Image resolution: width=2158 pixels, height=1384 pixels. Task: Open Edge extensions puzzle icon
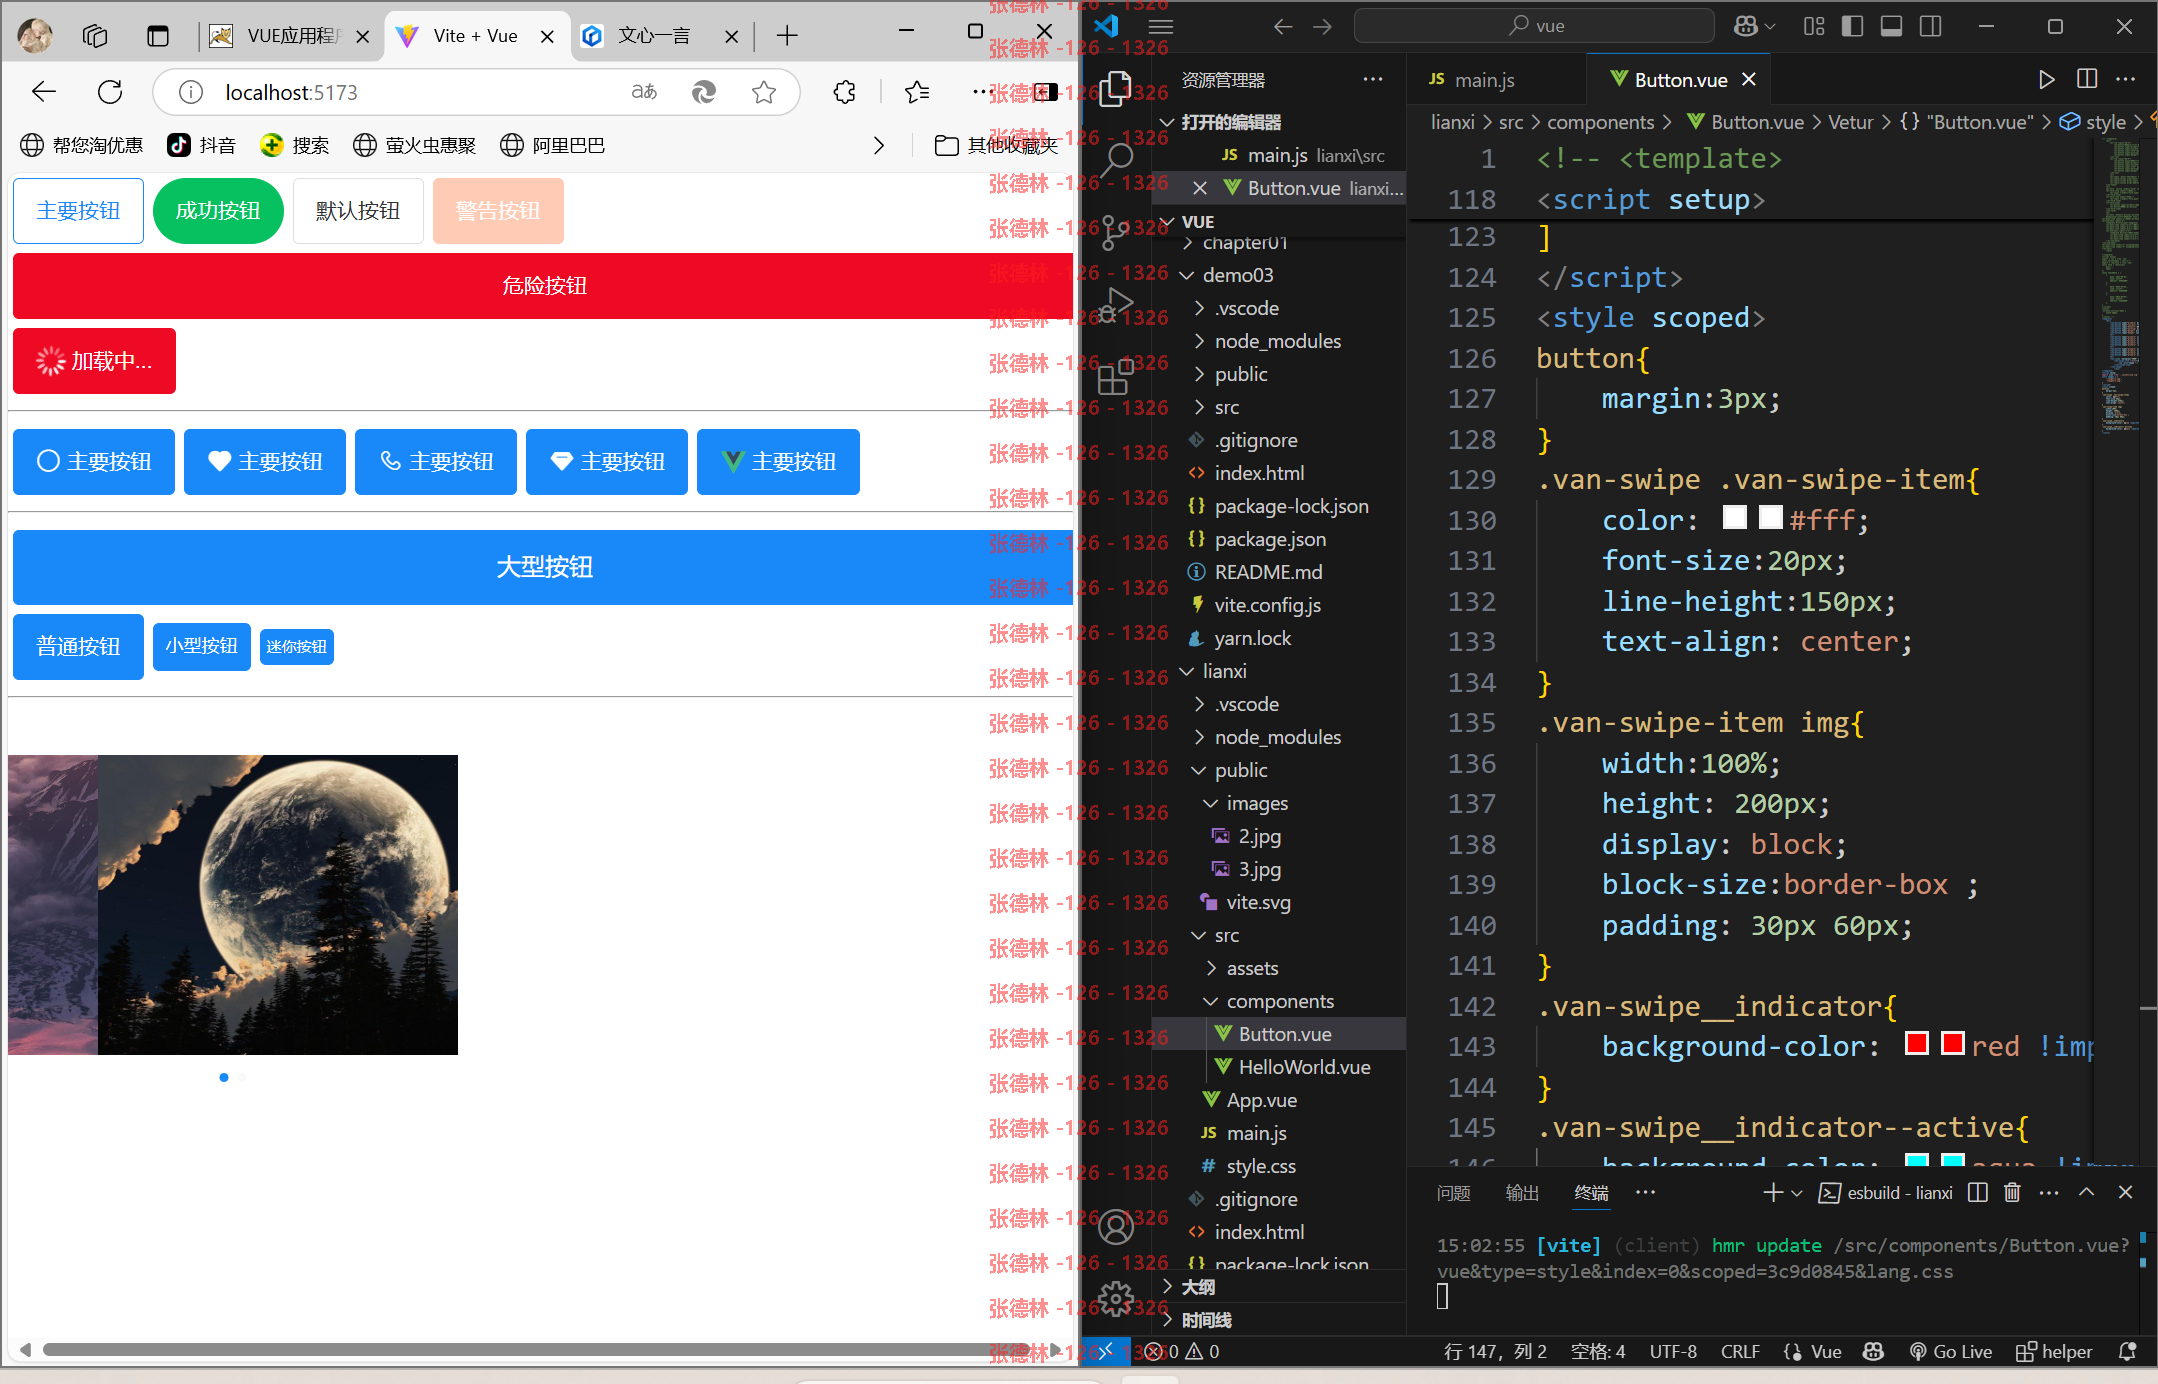tap(844, 92)
